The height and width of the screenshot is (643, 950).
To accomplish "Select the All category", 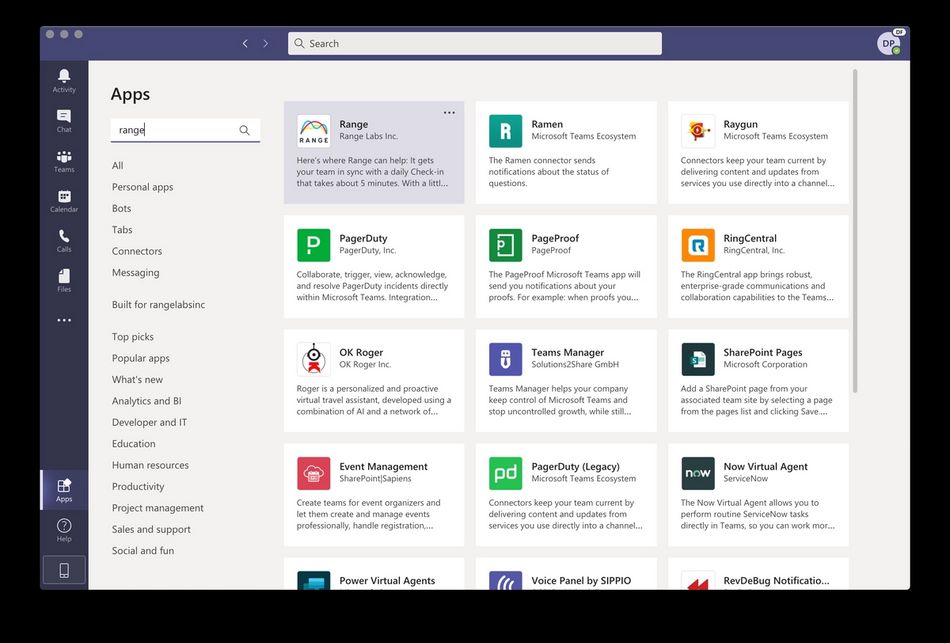I will pos(118,165).
